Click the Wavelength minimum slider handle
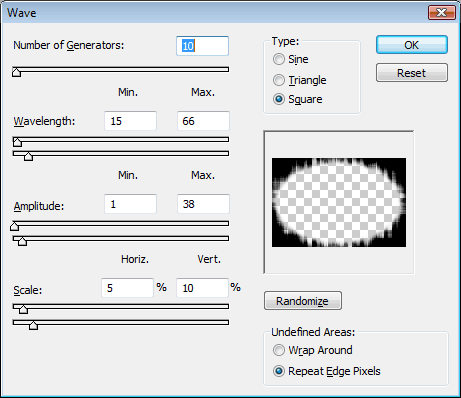The width and height of the screenshot is (461, 398). pyautogui.click(x=17, y=142)
